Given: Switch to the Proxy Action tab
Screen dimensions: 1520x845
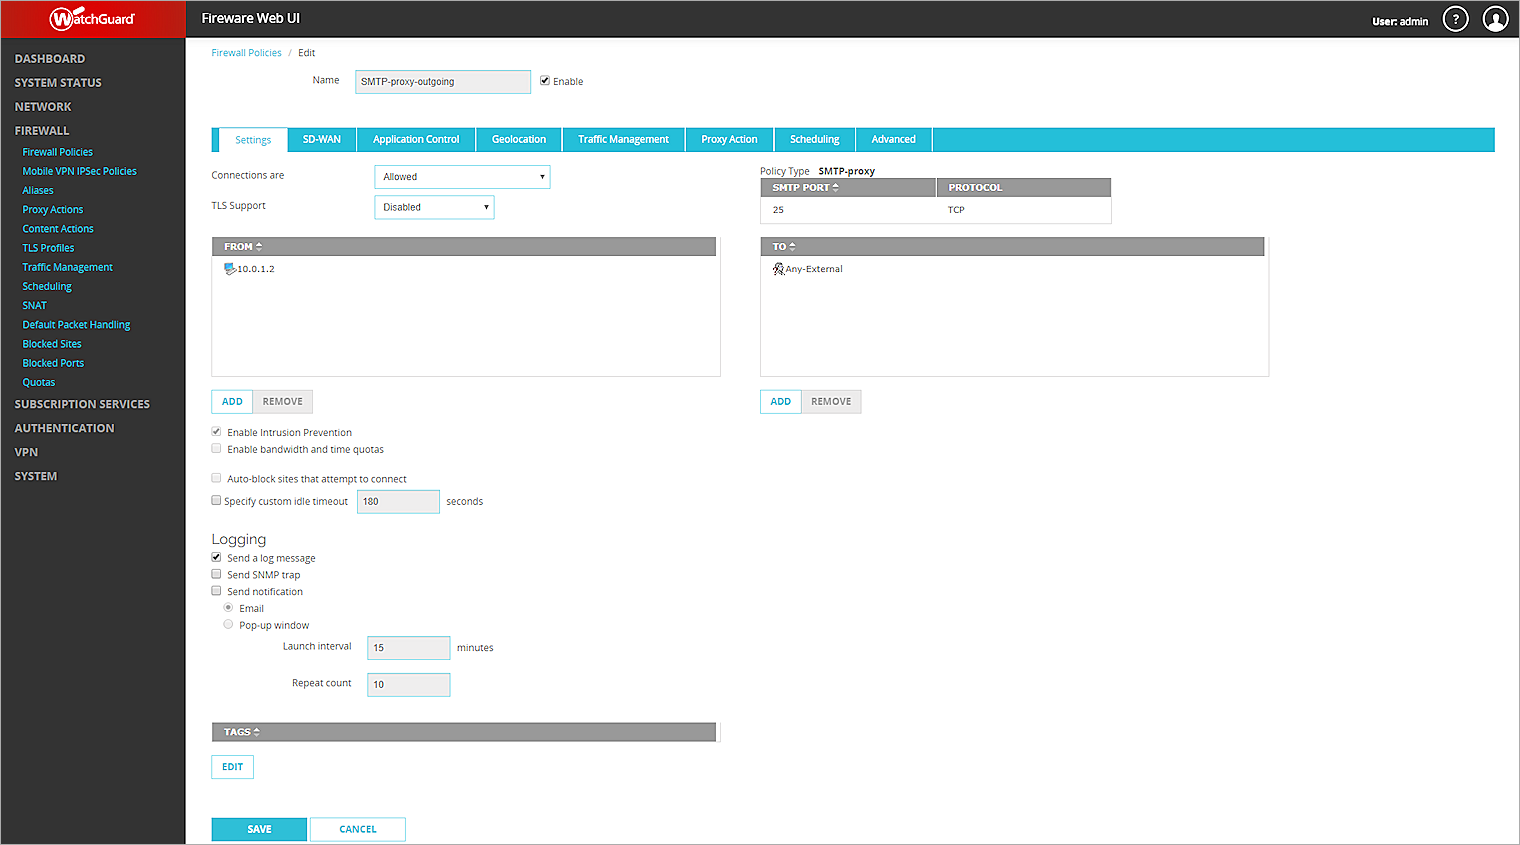Looking at the screenshot, I should [x=729, y=139].
